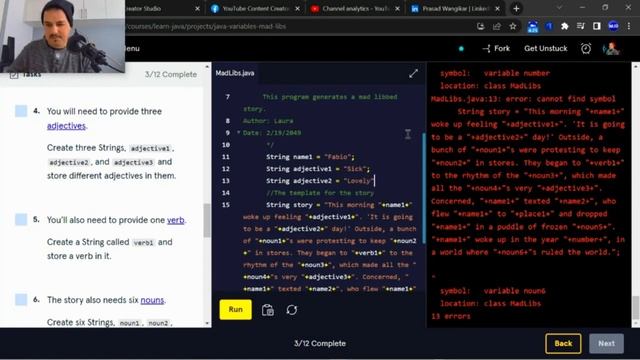Click the '3/12 Complete' bottom progress text
This screenshot has height=360, width=640.
pos(320,343)
